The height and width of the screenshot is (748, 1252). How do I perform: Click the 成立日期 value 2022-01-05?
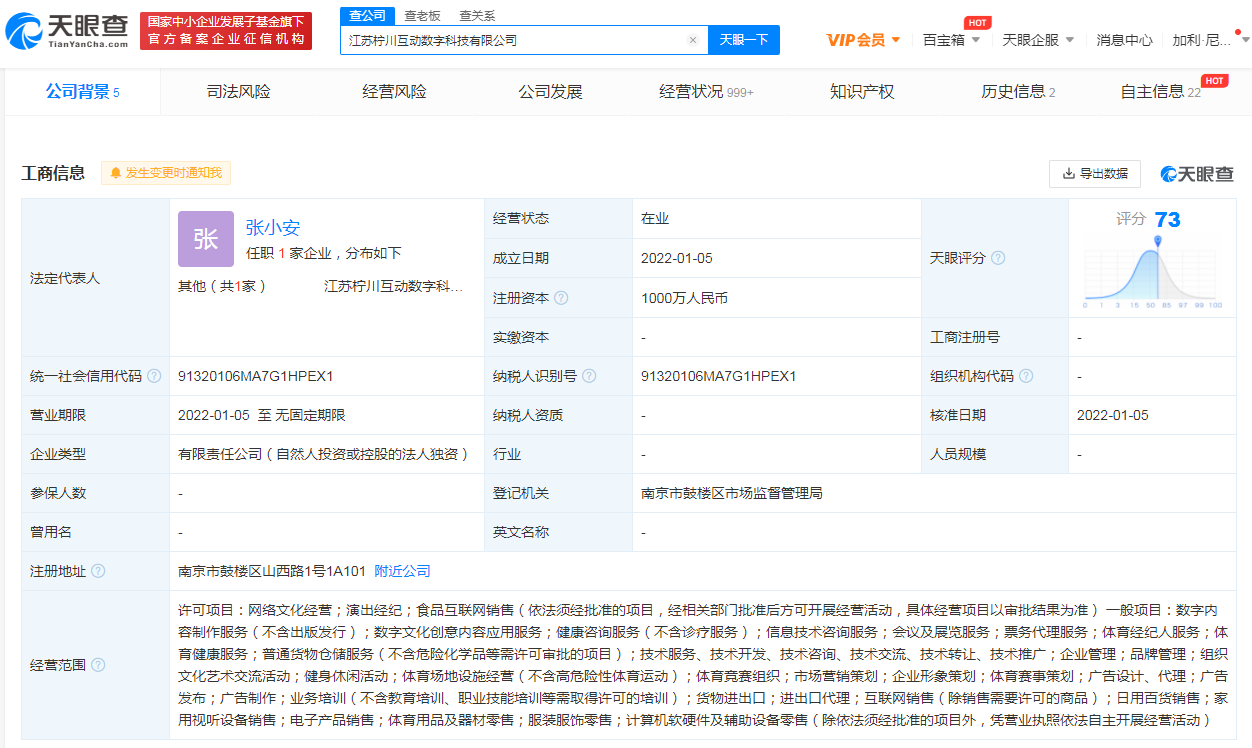tap(677, 258)
